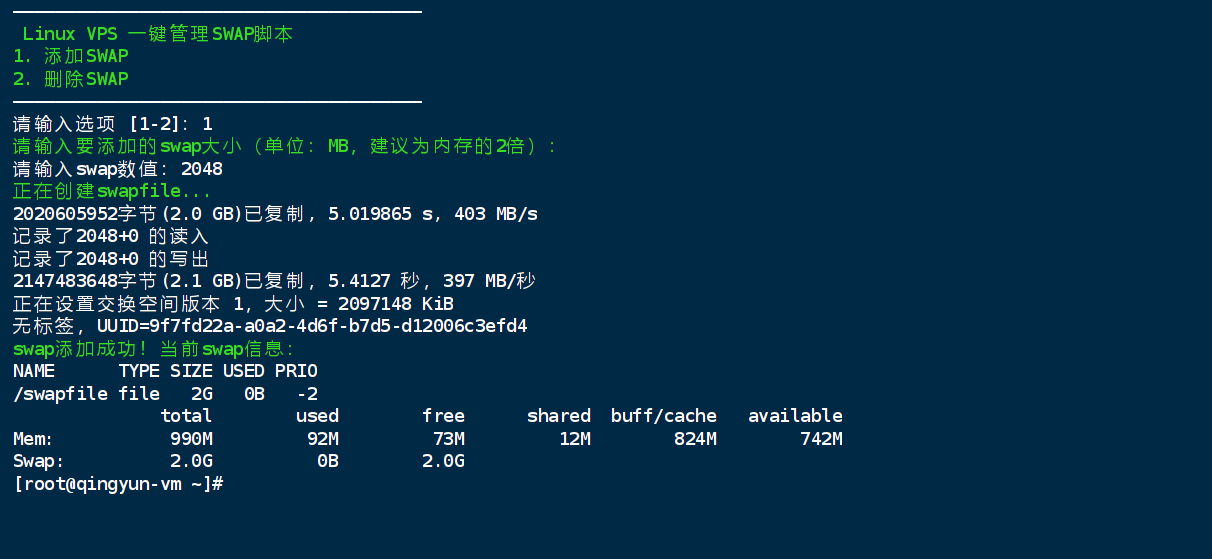This screenshot has width=1212, height=559.
Task: Click the Mem total value '990M'
Action: pos(191,439)
